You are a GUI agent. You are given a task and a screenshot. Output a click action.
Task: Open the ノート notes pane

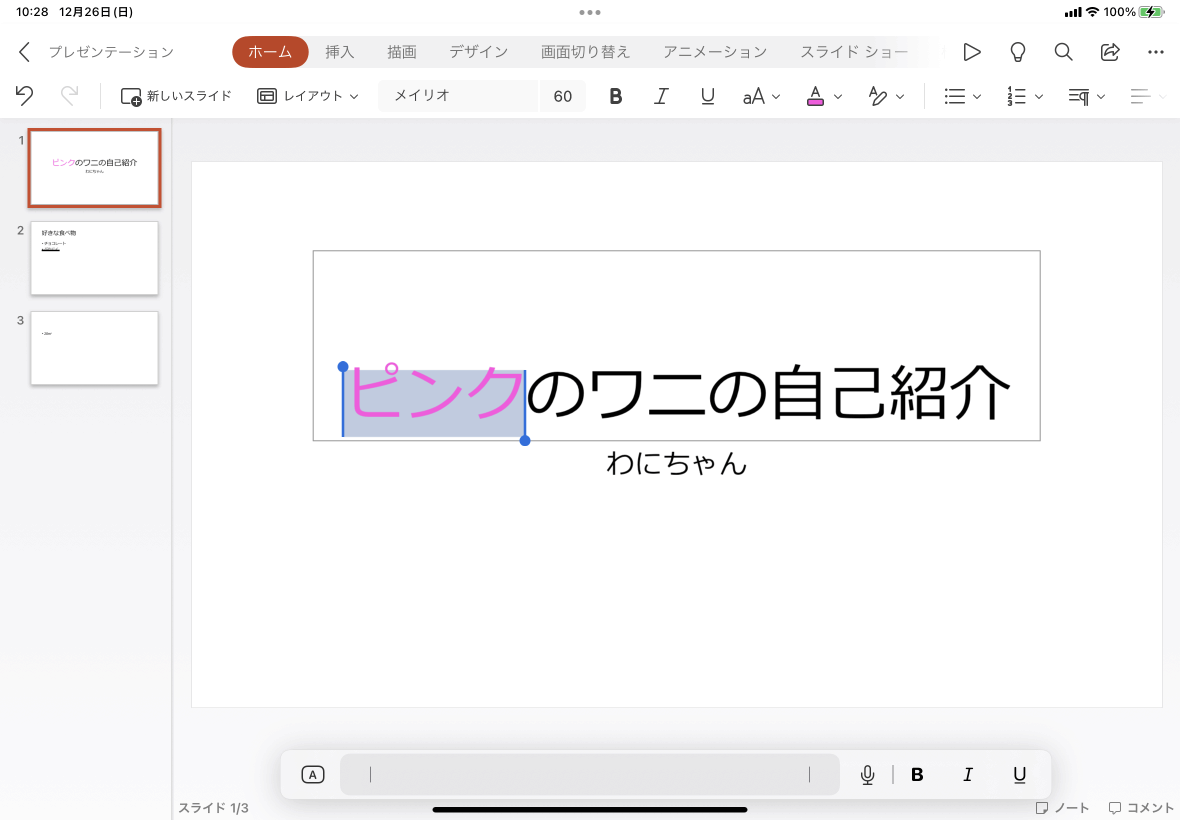1062,808
